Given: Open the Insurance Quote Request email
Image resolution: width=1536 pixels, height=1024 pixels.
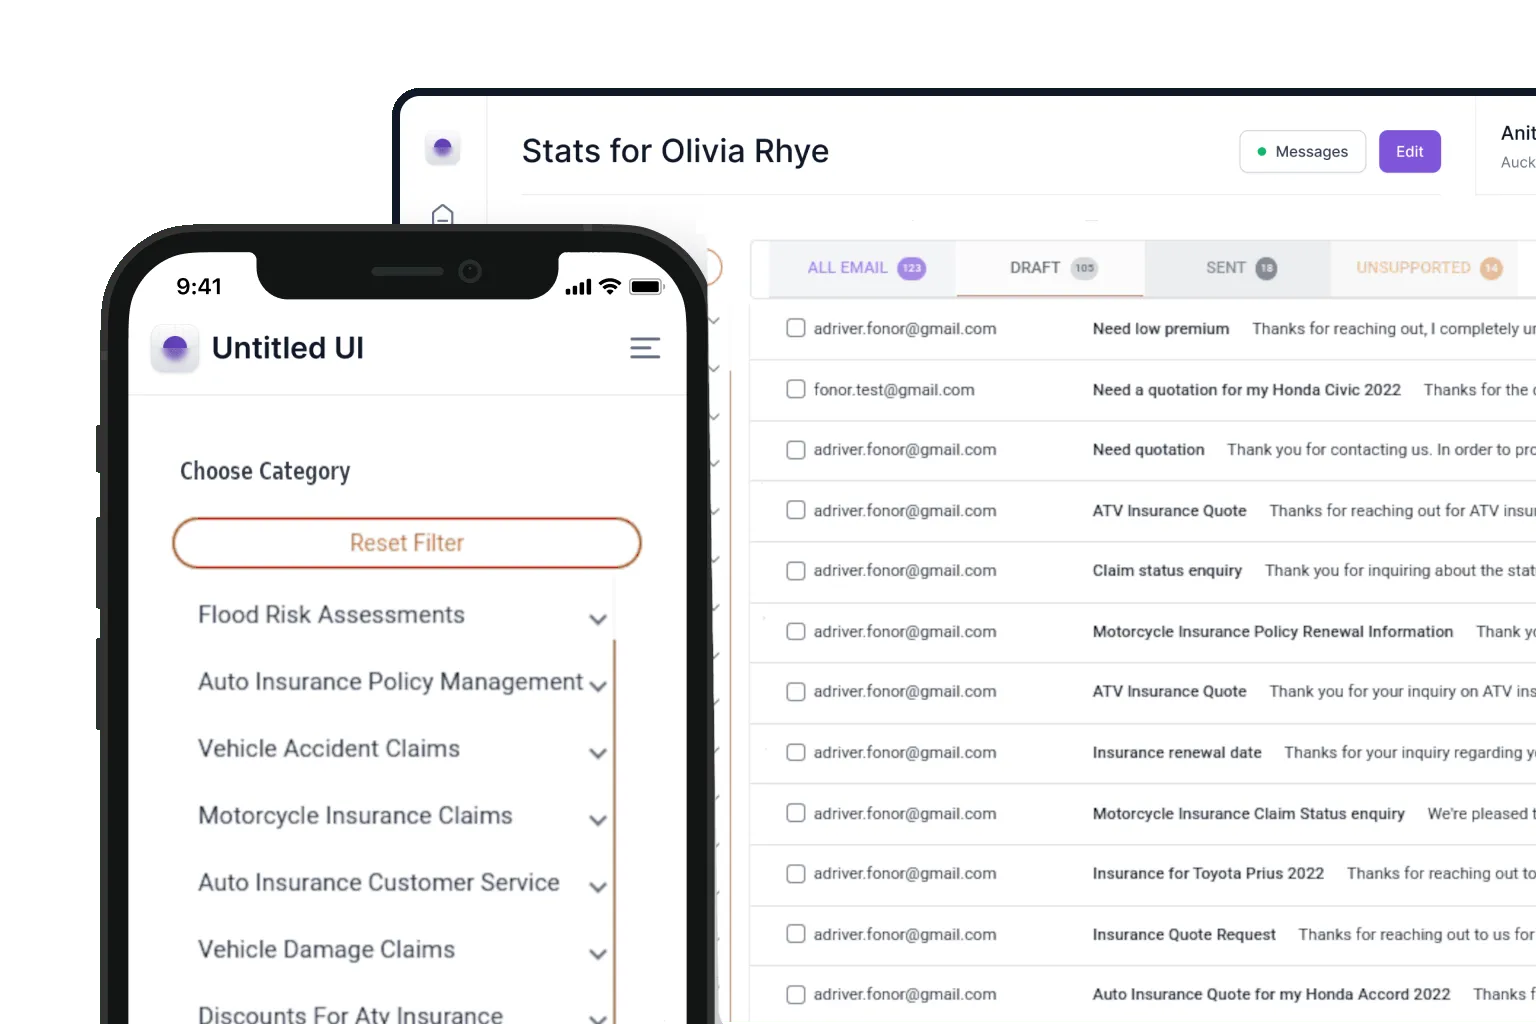Looking at the screenshot, I should pyautogui.click(x=1184, y=934).
